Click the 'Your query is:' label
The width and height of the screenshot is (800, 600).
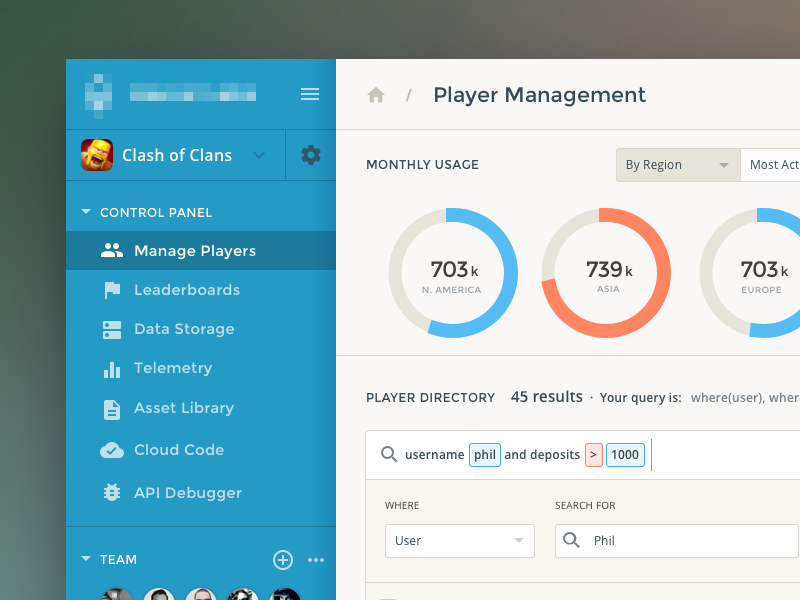(x=640, y=398)
